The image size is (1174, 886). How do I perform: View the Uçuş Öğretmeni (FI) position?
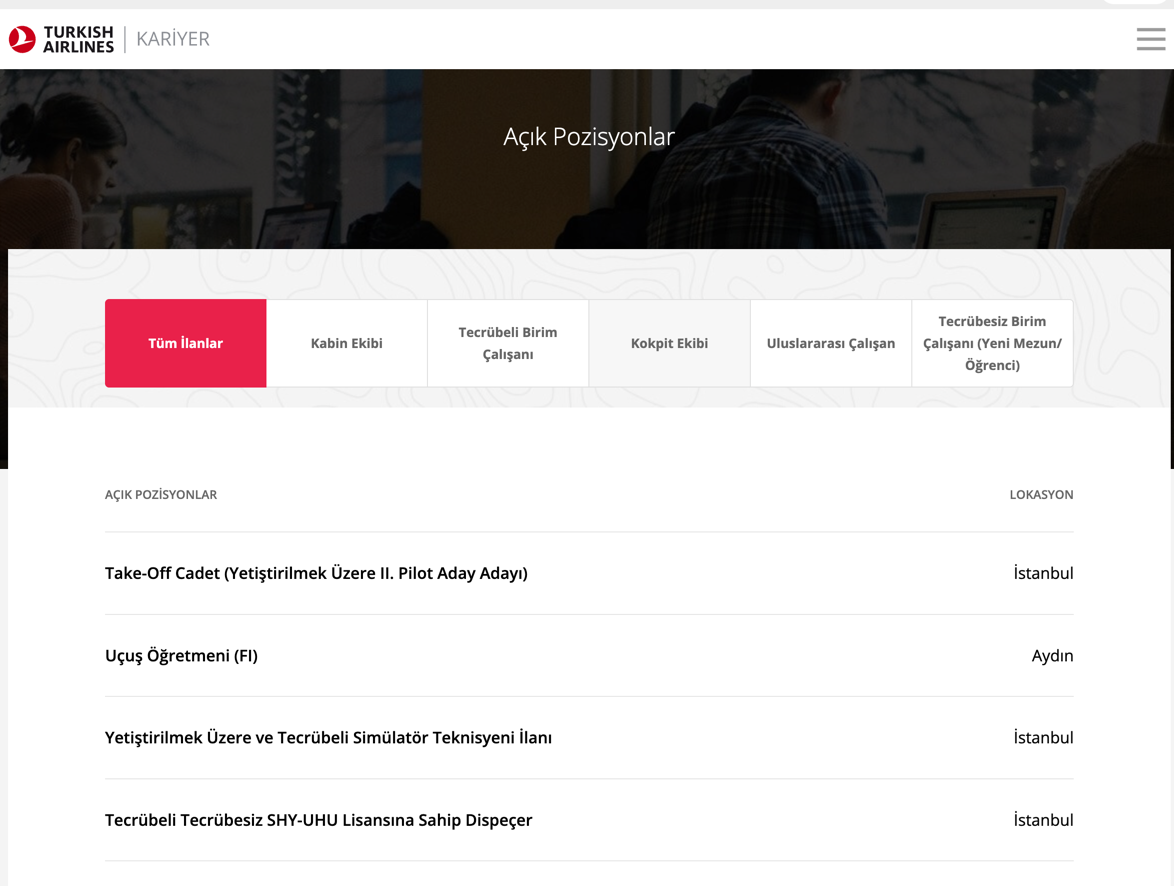(181, 656)
